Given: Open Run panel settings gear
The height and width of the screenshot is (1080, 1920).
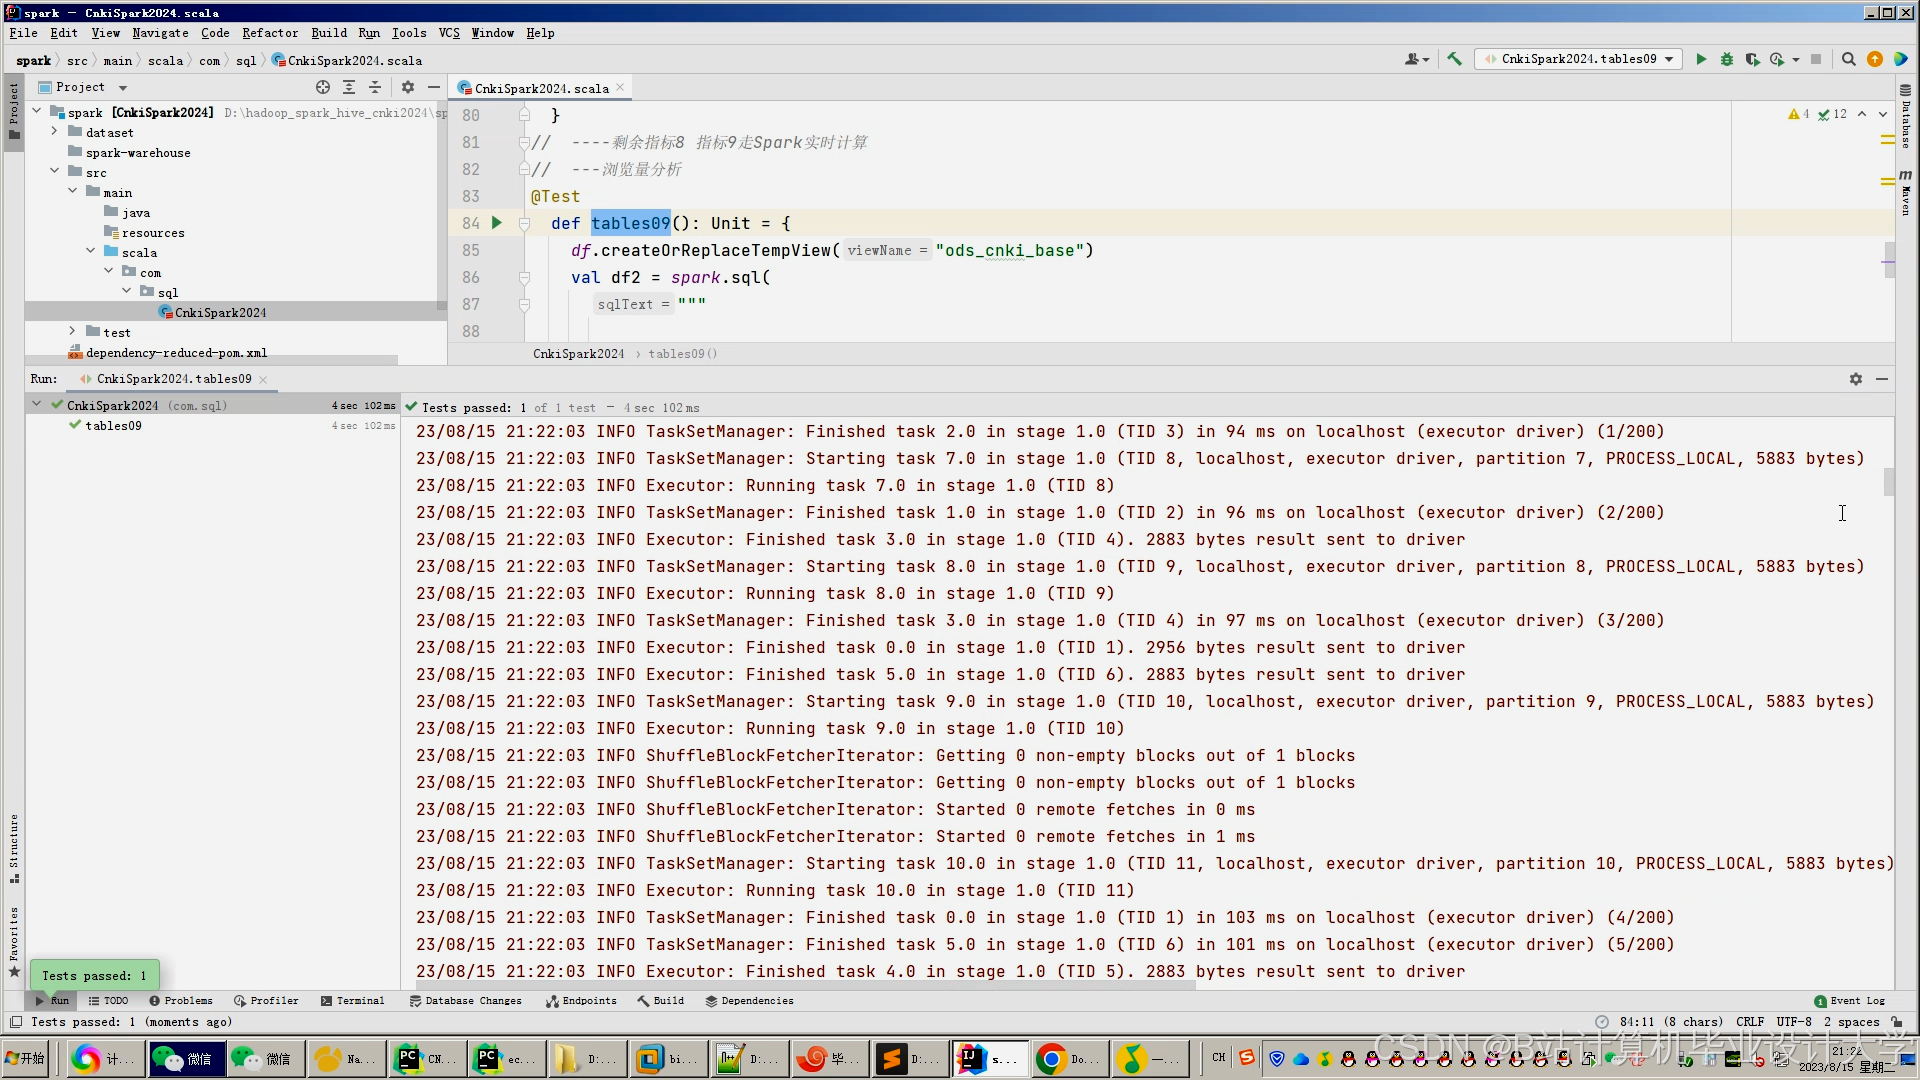Looking at the screenshot, I should pos(1856,379).
